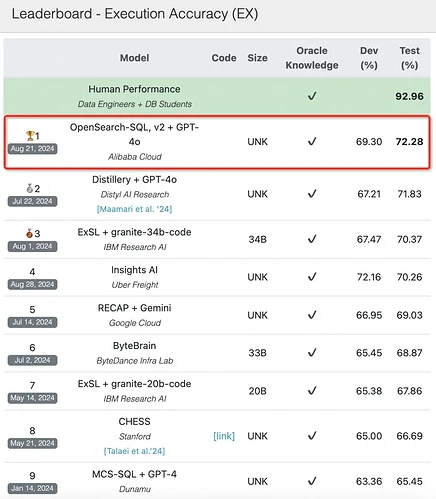Screen dimensions: 436x499
Task: Click the Jul 2, 2024 date badge
Action: click(32, 360)
